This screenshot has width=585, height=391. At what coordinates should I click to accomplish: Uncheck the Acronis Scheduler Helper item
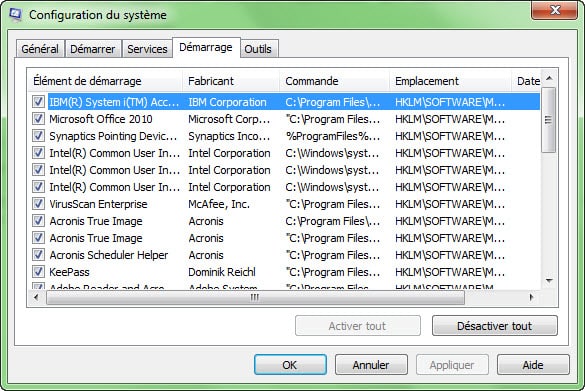pos(38,255)
